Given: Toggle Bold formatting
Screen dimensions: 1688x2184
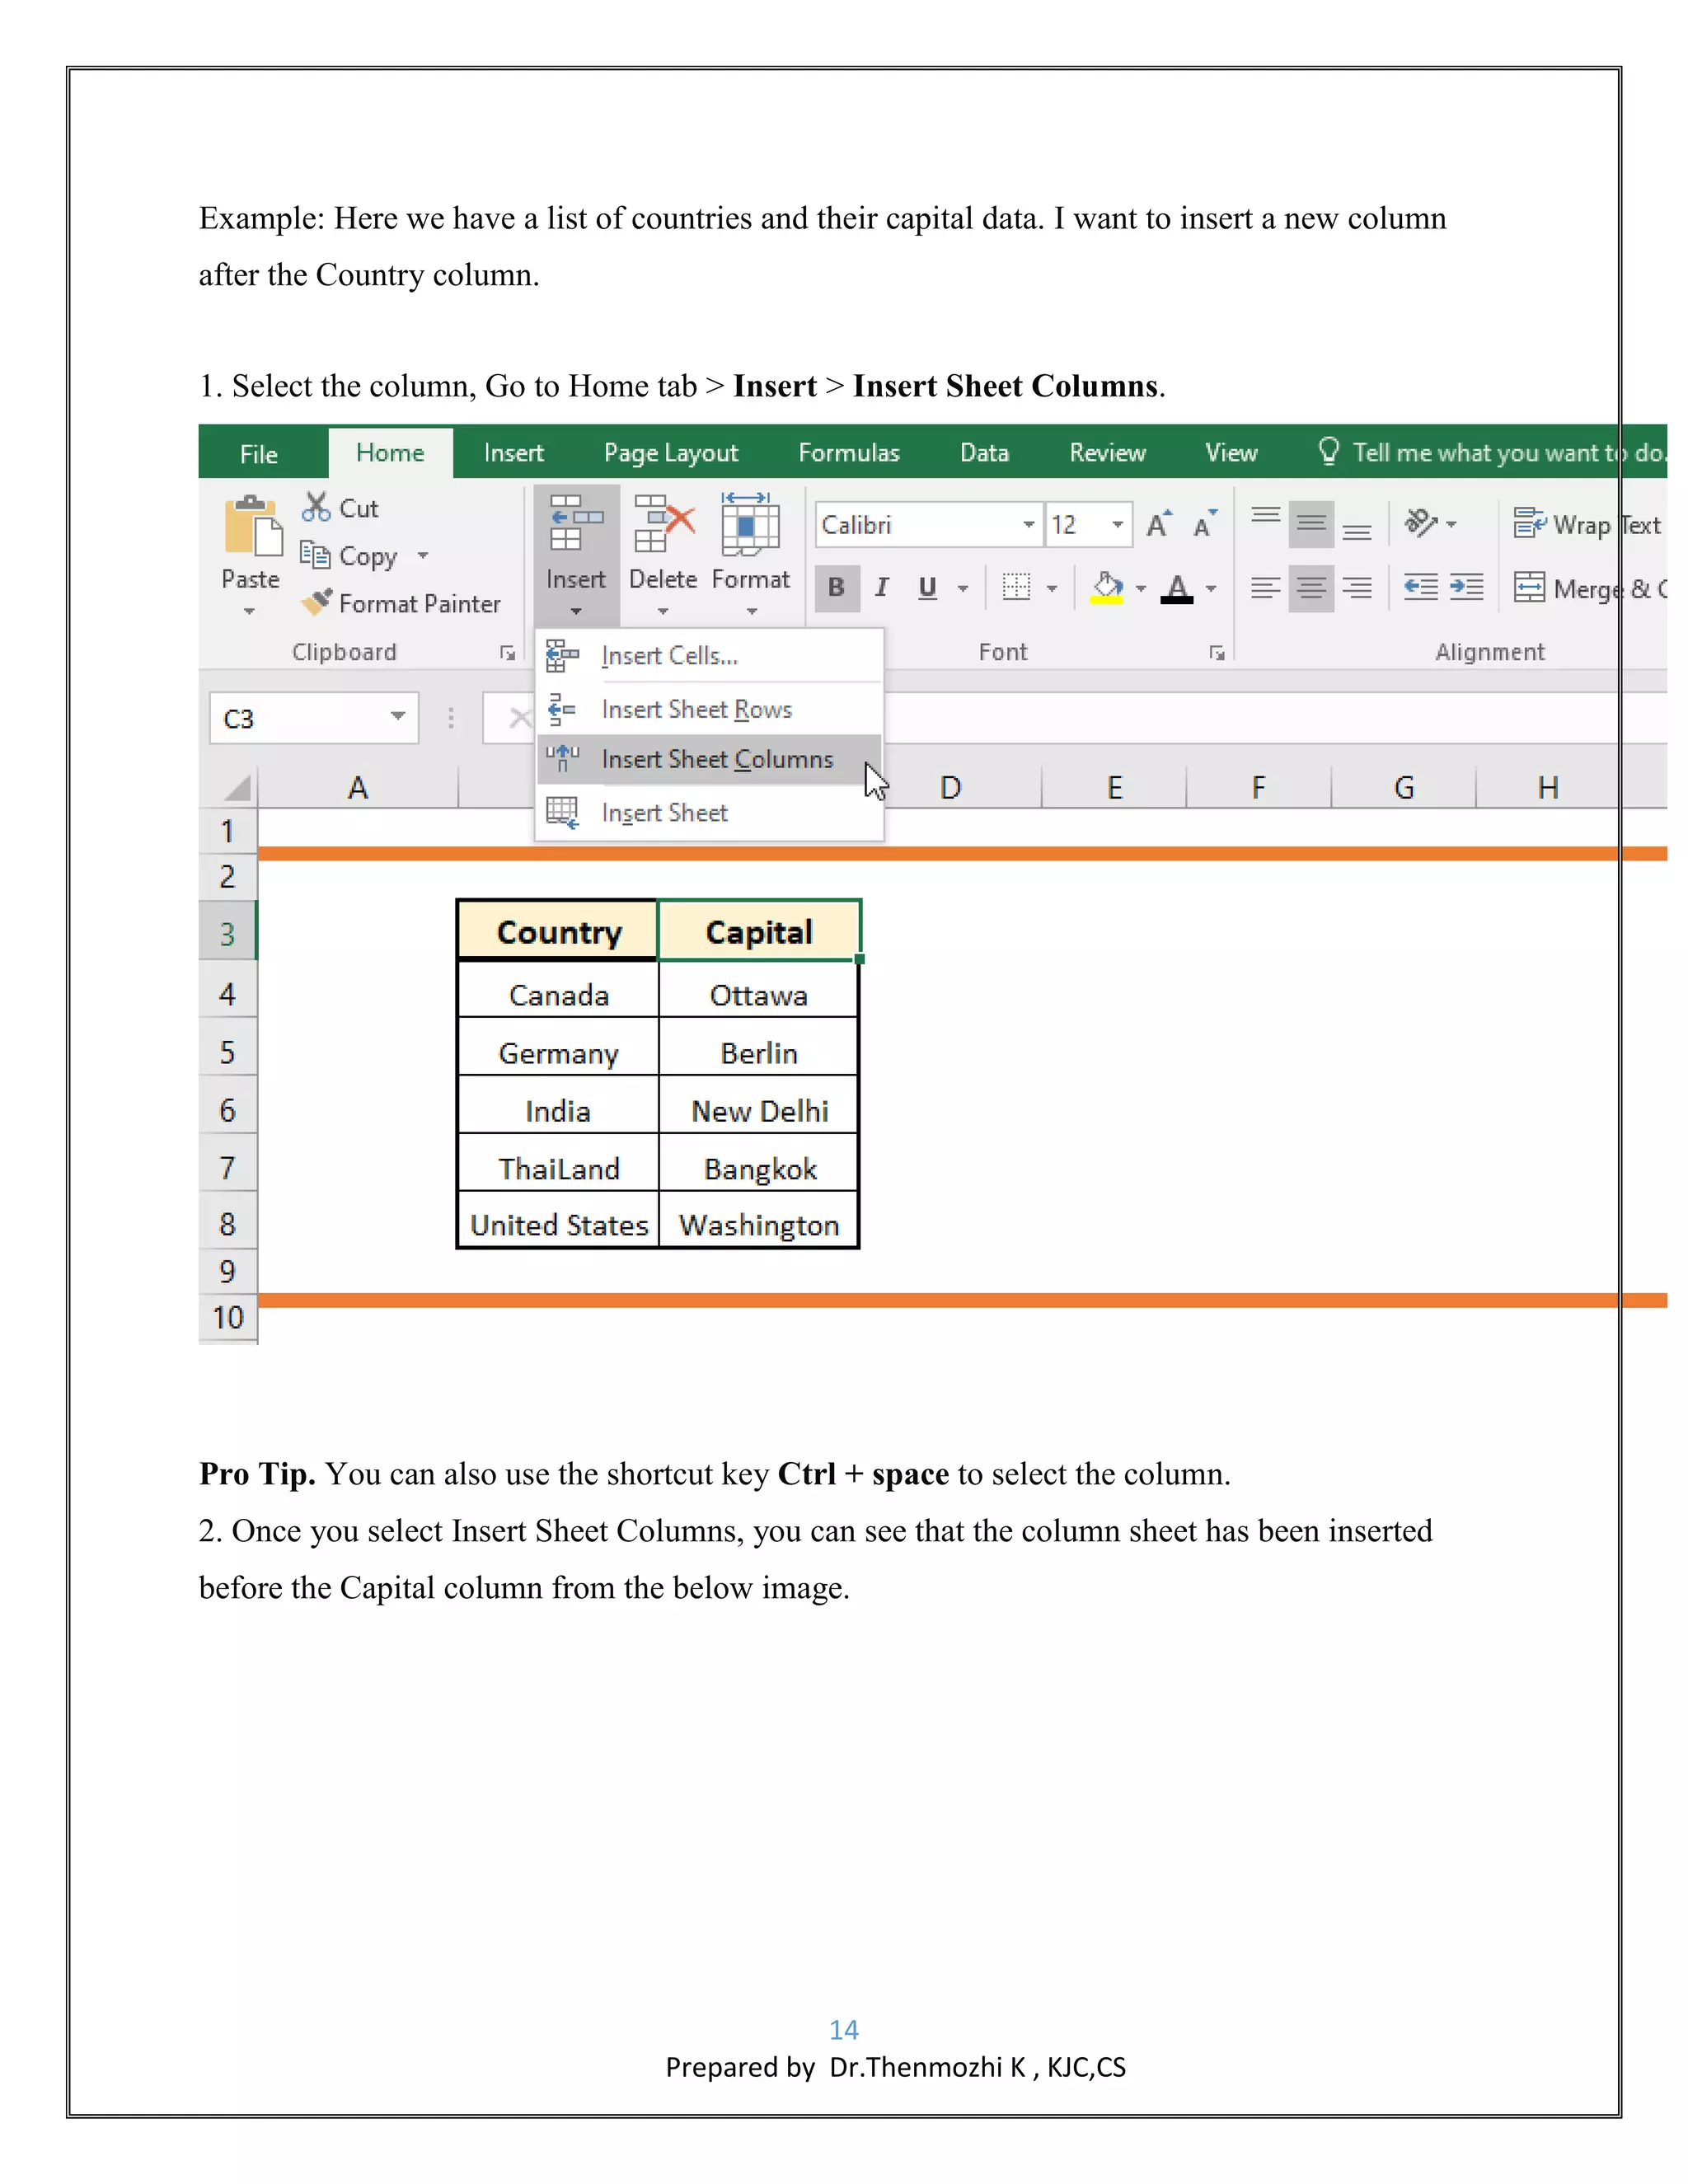Looking at the screenshot, I should (837, 588).
